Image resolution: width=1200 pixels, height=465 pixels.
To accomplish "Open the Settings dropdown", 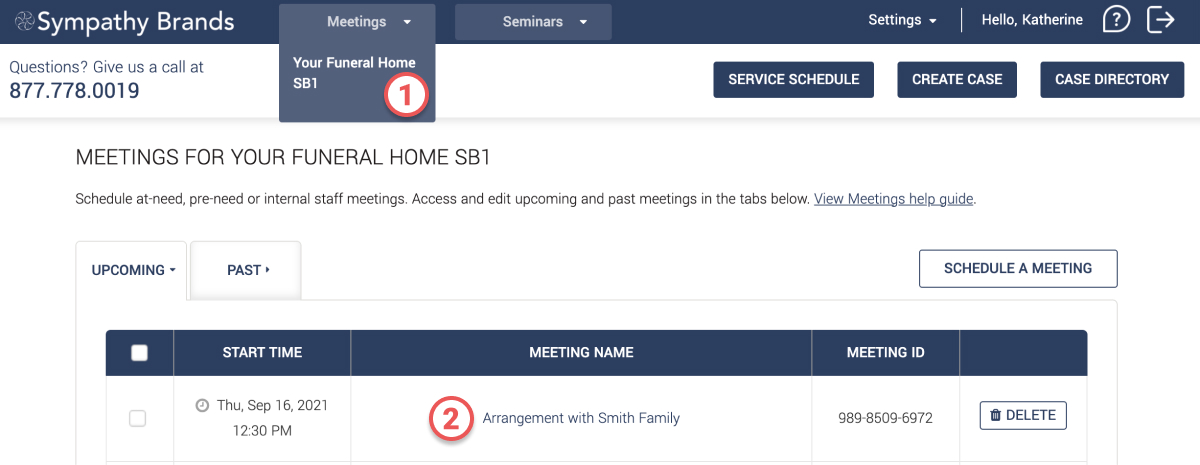I will (x=902, y=20).
